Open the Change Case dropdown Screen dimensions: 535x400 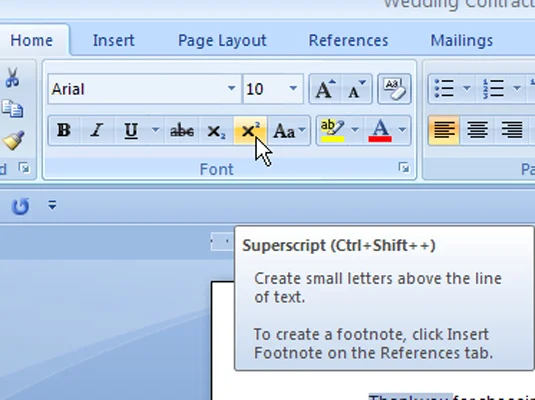[x=289, y=131]
